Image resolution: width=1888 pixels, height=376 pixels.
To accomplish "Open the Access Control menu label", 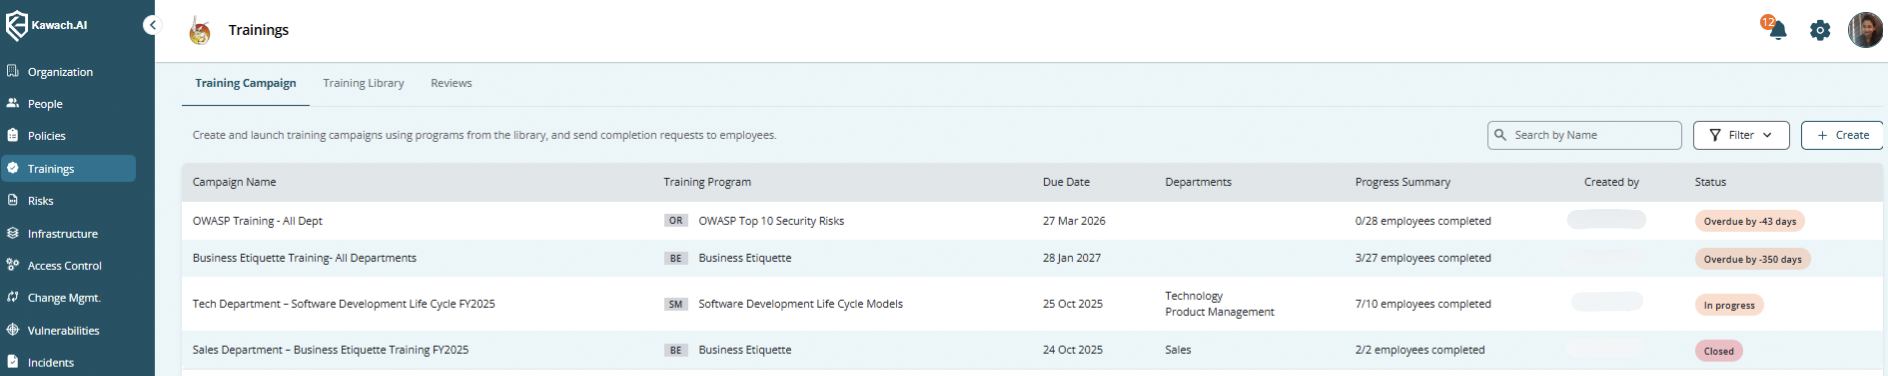I will pos(65,266).
